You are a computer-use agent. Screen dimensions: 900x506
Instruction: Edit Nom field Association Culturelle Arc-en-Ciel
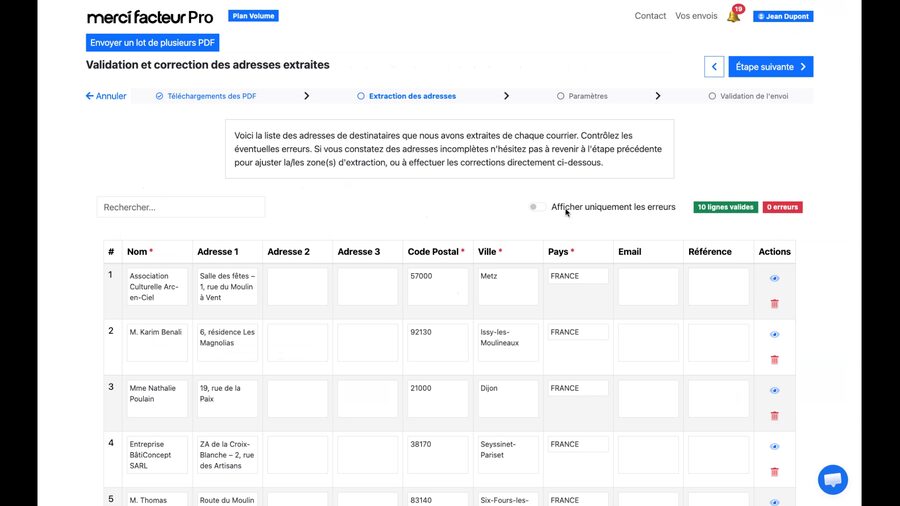(x=157, y=286)
